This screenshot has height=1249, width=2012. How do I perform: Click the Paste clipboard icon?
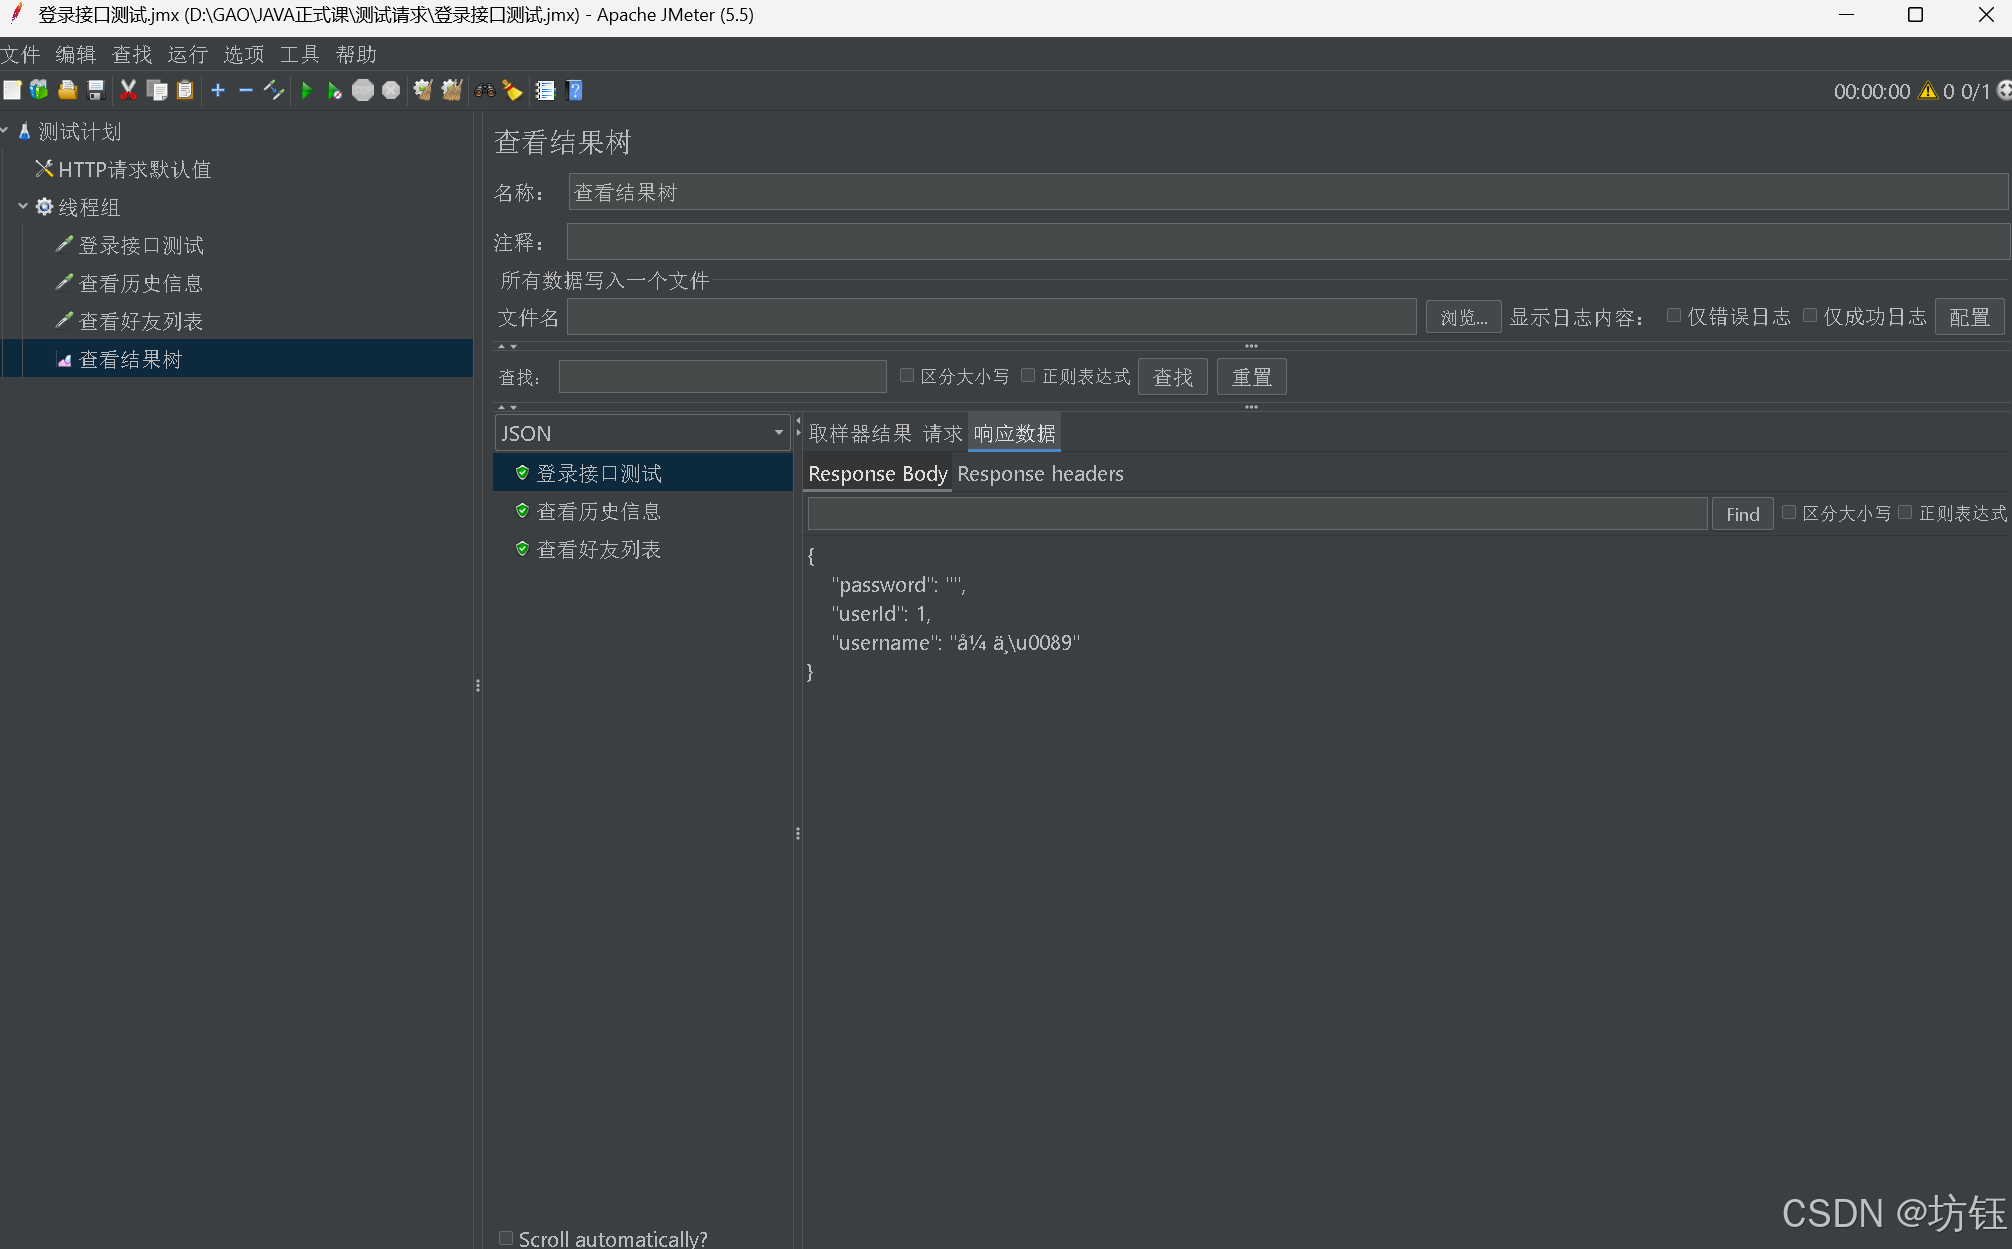click(185, 91)
